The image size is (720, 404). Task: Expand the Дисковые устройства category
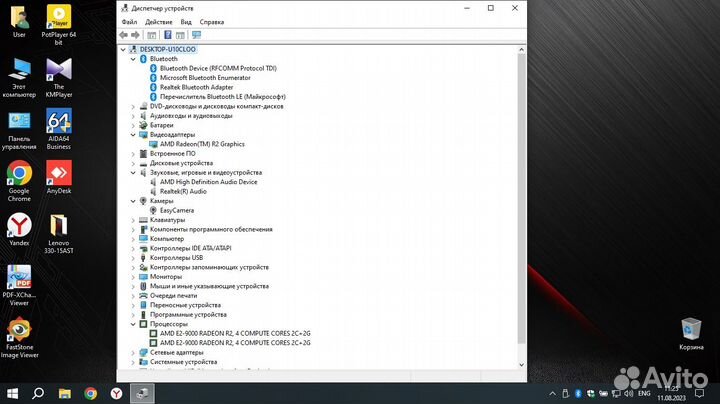point(133,163)
